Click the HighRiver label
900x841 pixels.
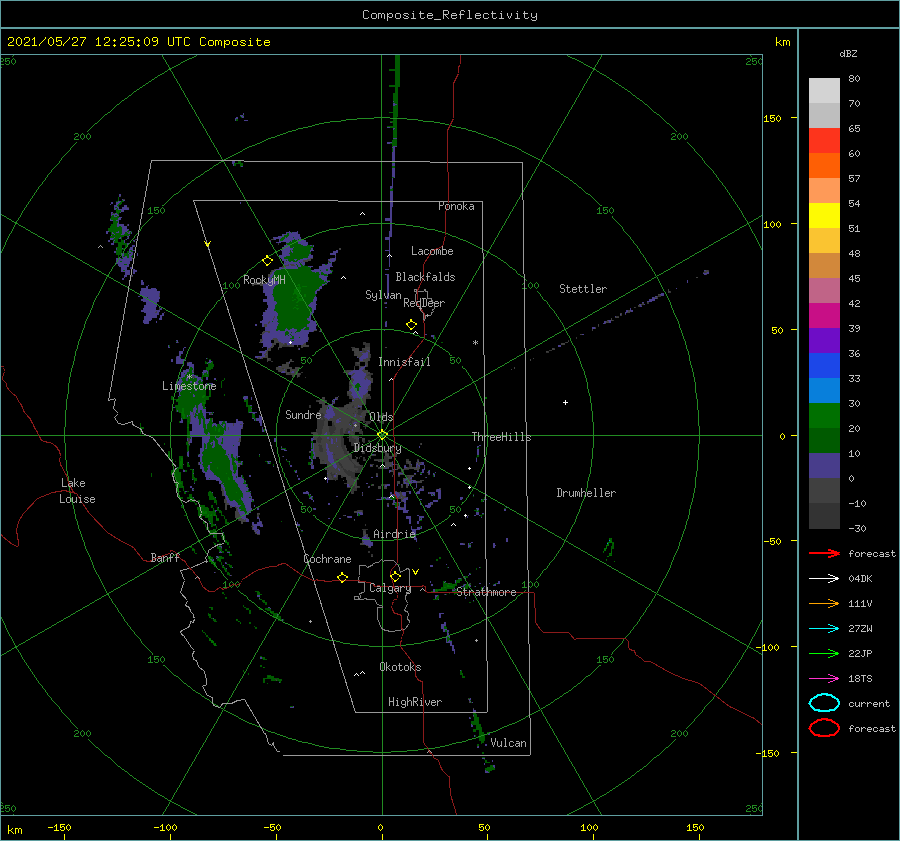point(415,702)
